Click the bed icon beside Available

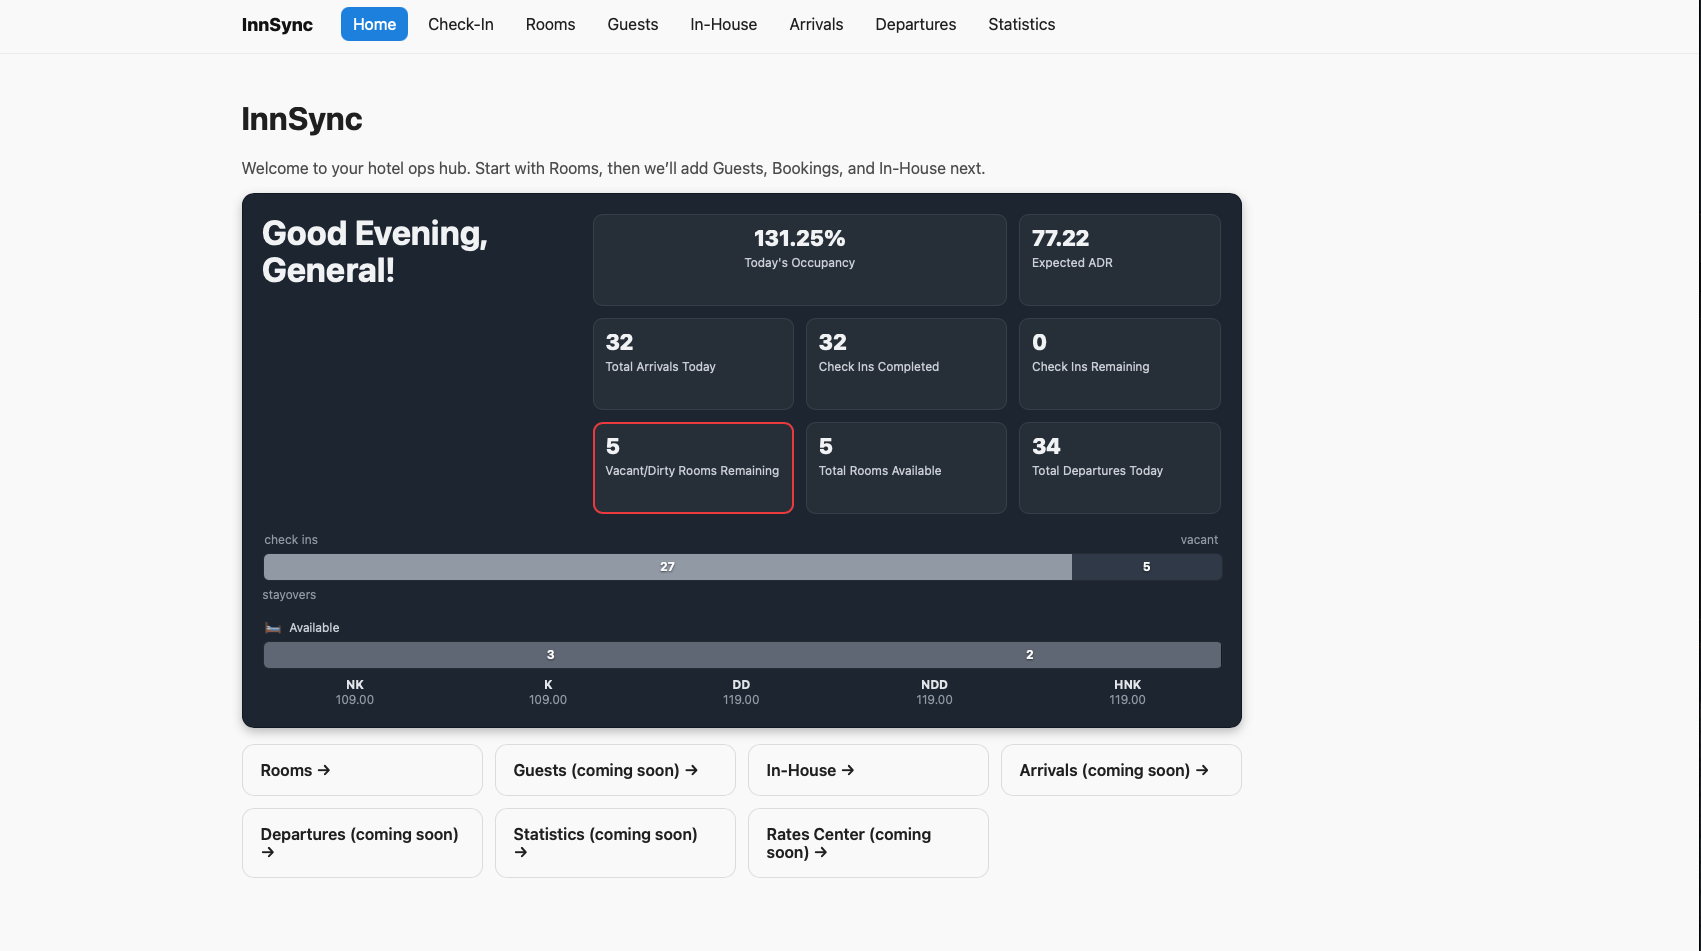coord(272,628)
